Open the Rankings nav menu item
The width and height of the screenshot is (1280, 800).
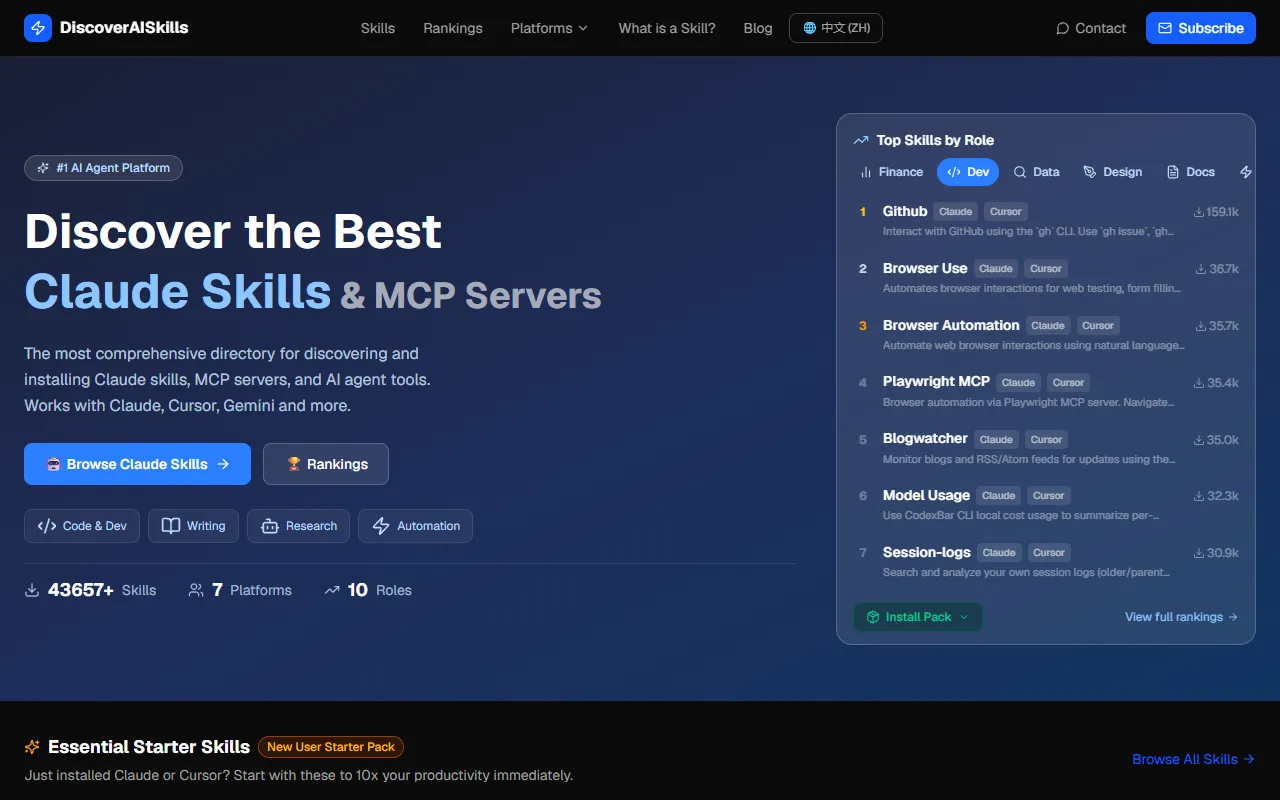click(x=452, y=28)
